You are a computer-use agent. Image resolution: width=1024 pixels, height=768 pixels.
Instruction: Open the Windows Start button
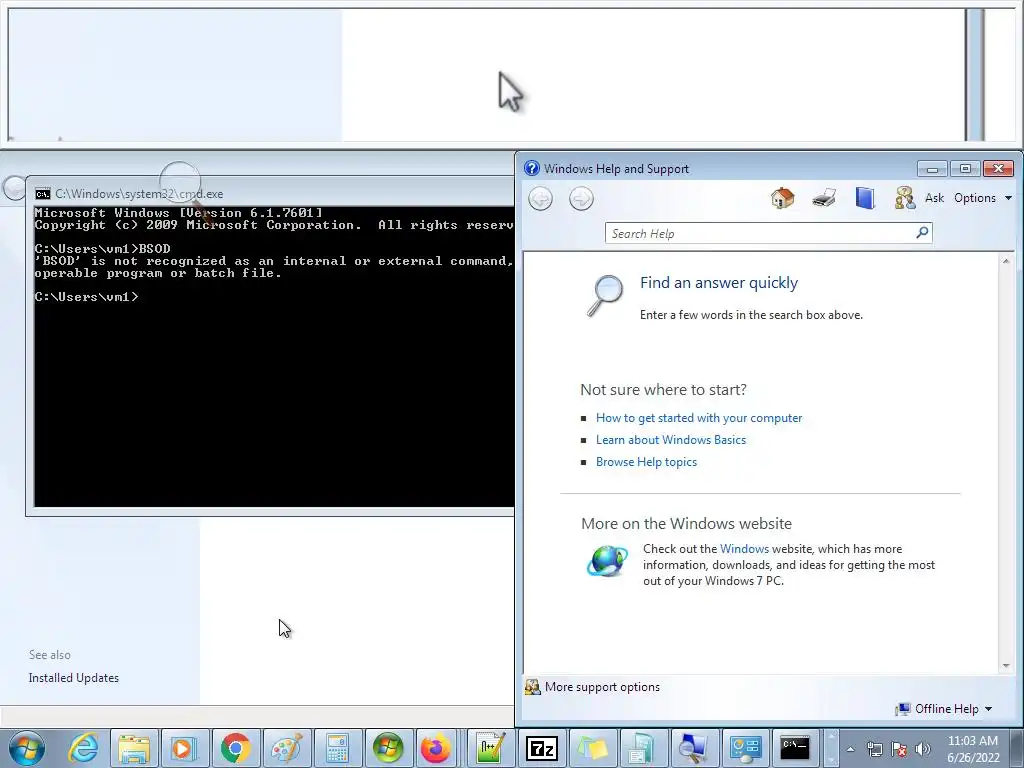click(27, 748)
